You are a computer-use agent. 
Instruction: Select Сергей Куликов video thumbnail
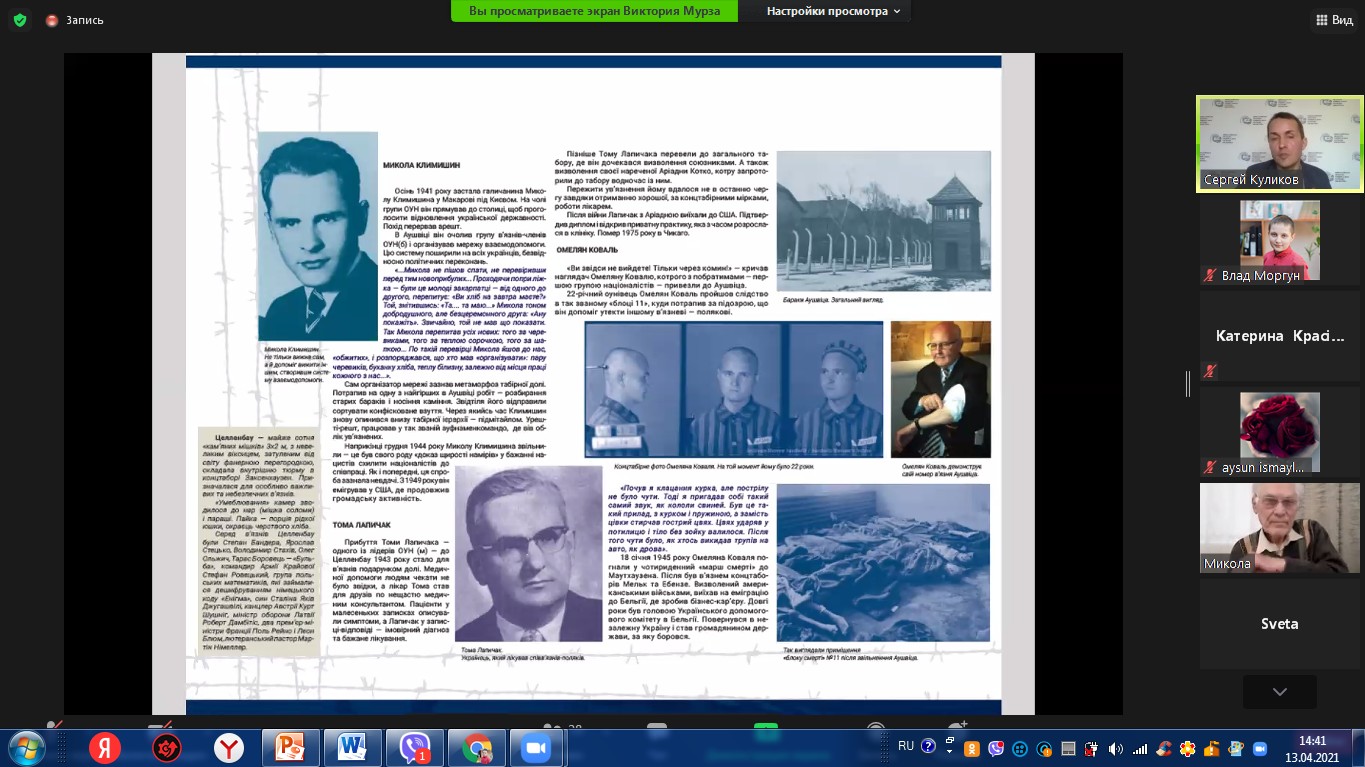[x=1279, y=143]
